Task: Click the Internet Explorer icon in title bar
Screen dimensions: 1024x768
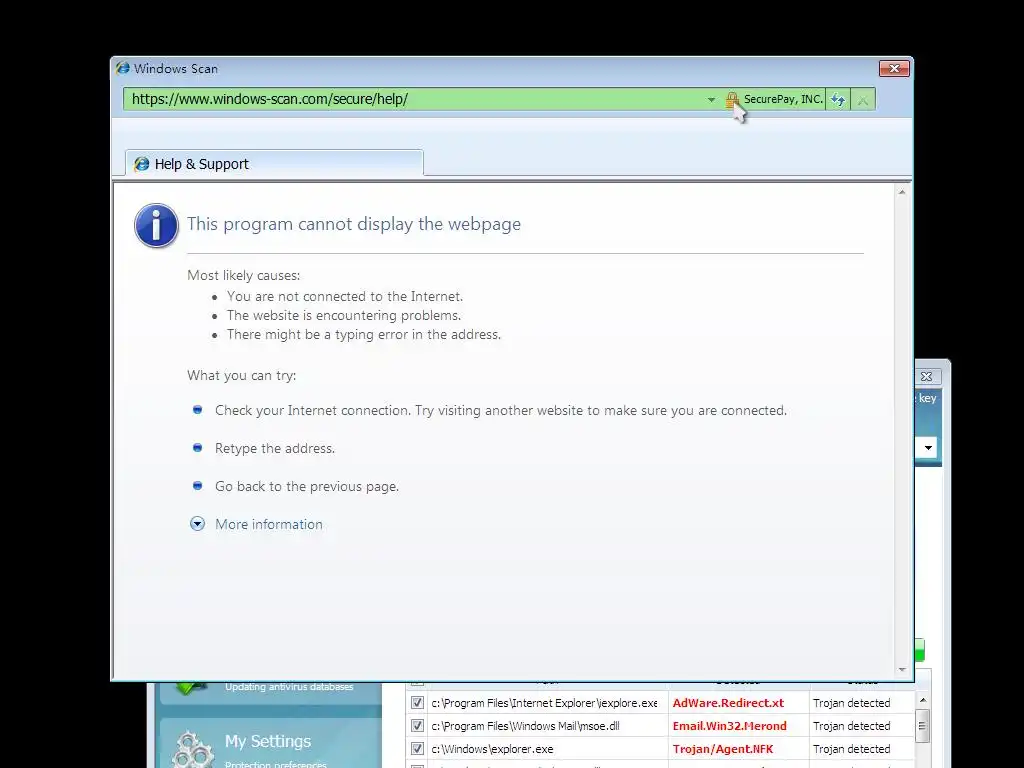Action: pos(123,68)
